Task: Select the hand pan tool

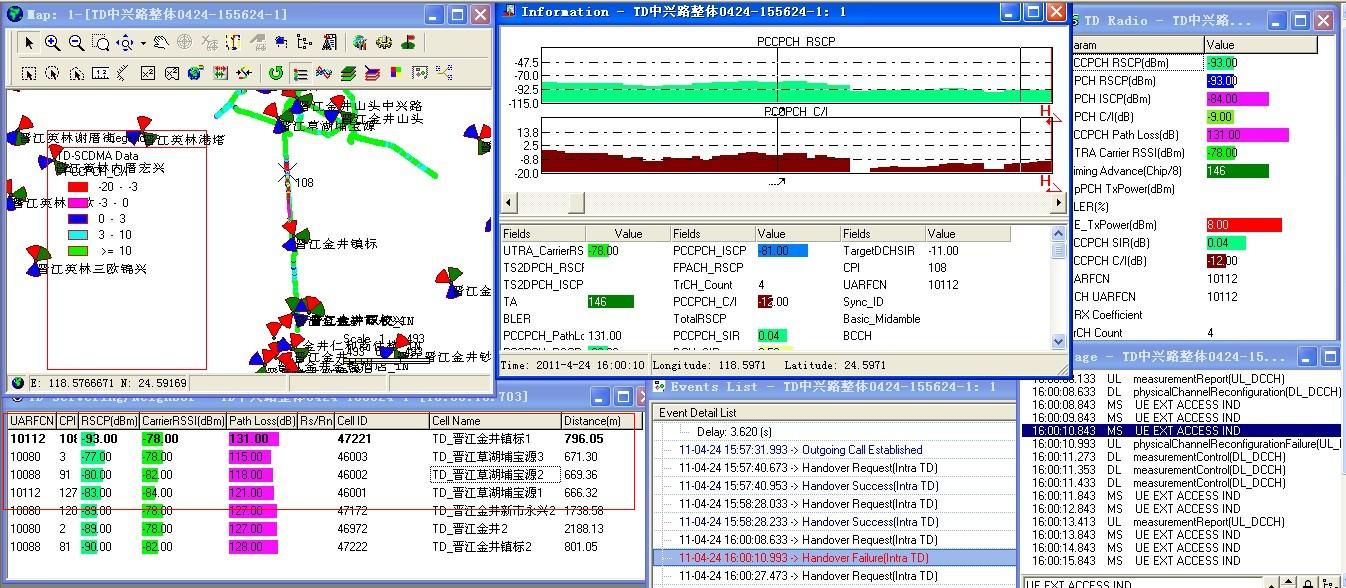Action: (161, 43)
